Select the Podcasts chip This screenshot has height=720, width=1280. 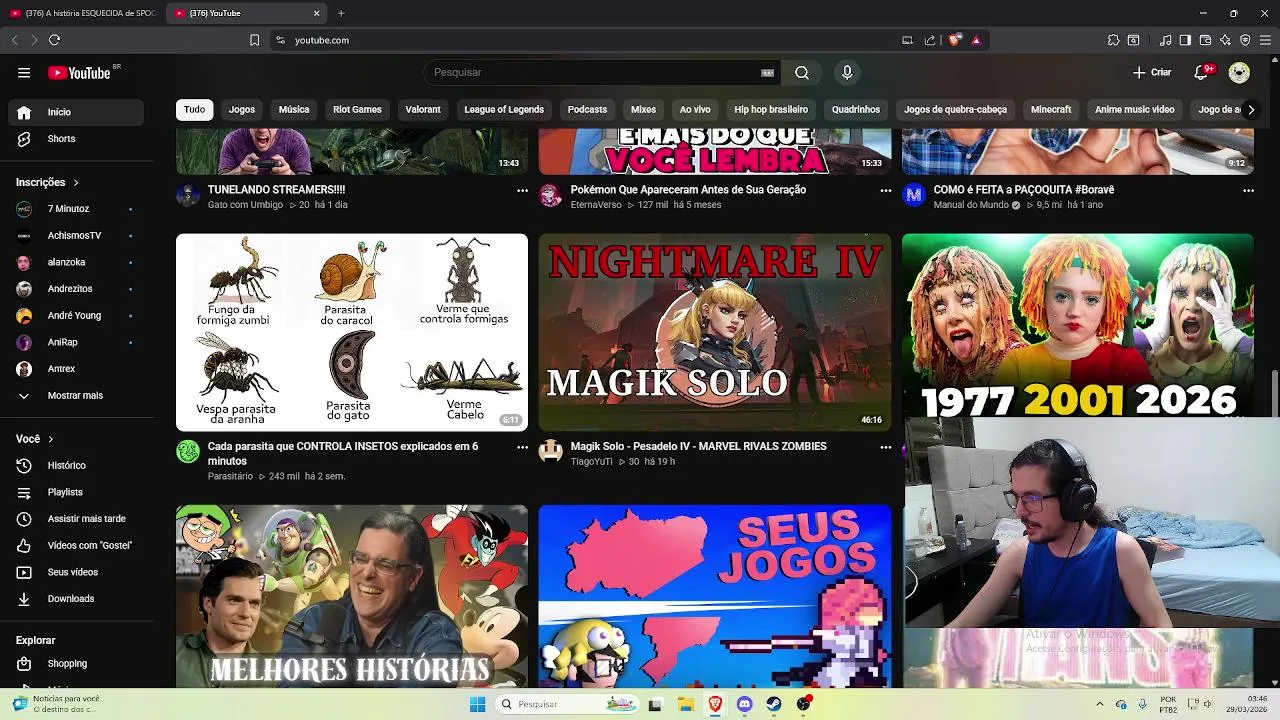pos(587,109)
